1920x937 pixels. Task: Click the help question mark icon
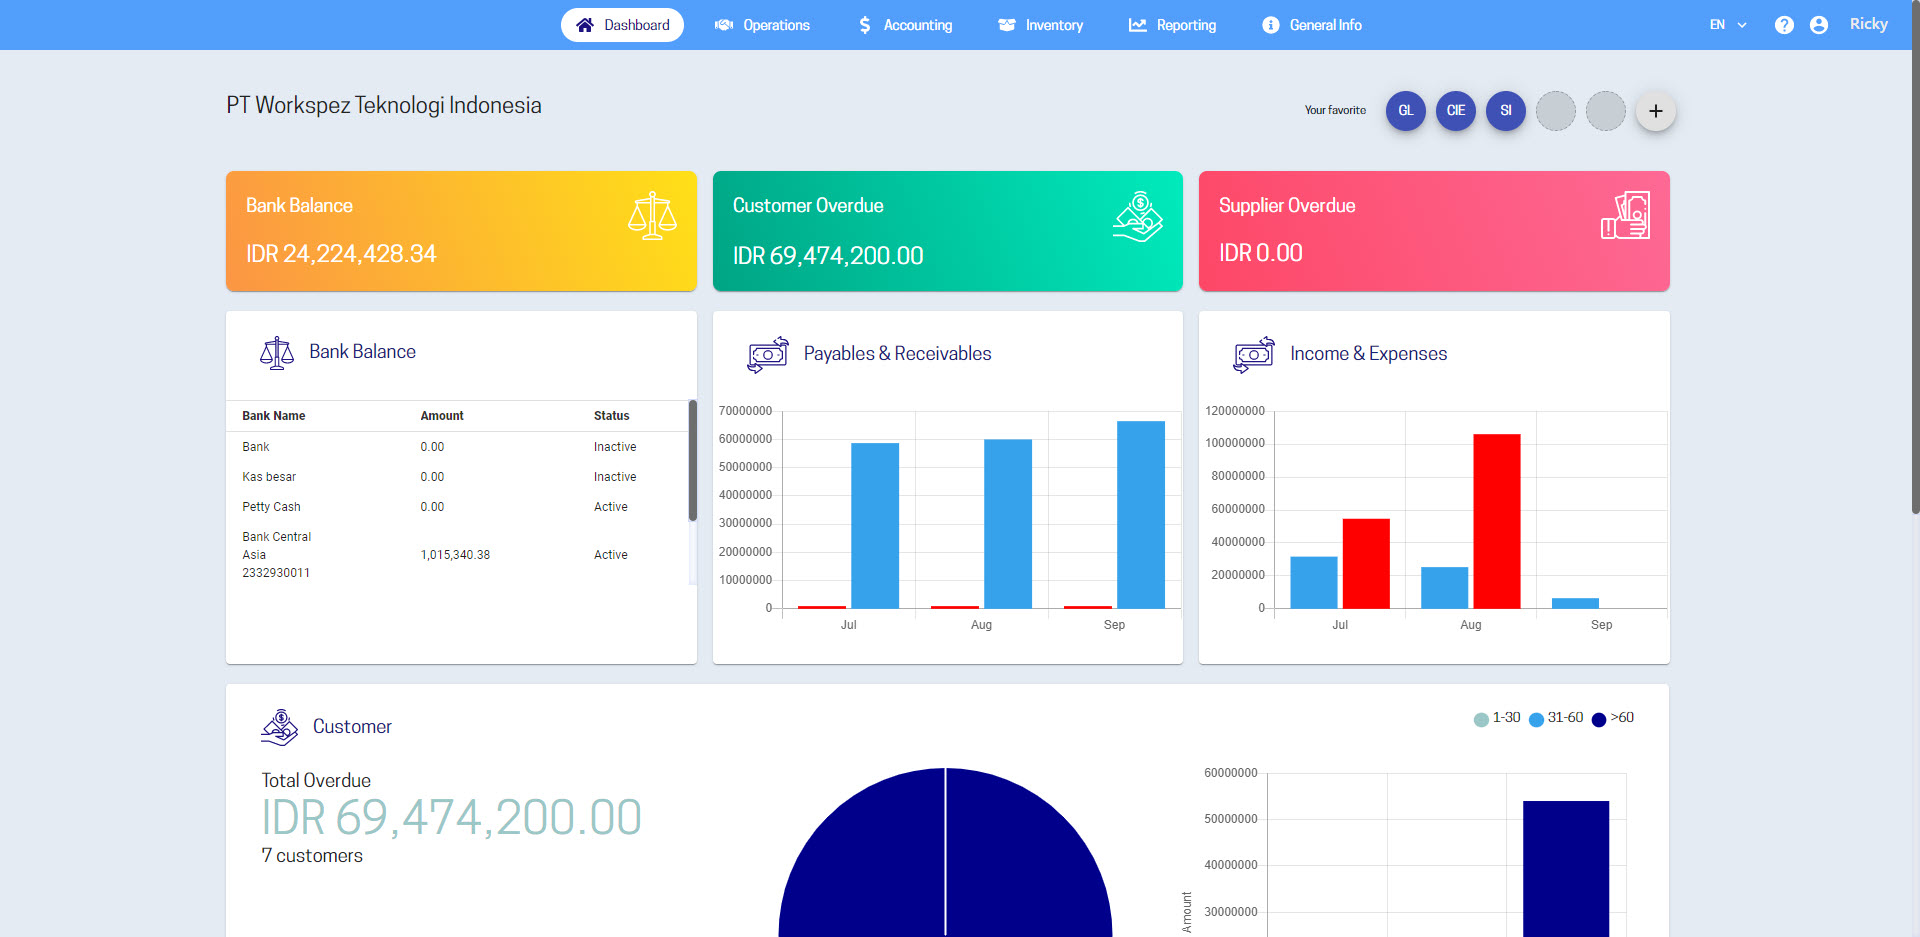coord(1784,25)
